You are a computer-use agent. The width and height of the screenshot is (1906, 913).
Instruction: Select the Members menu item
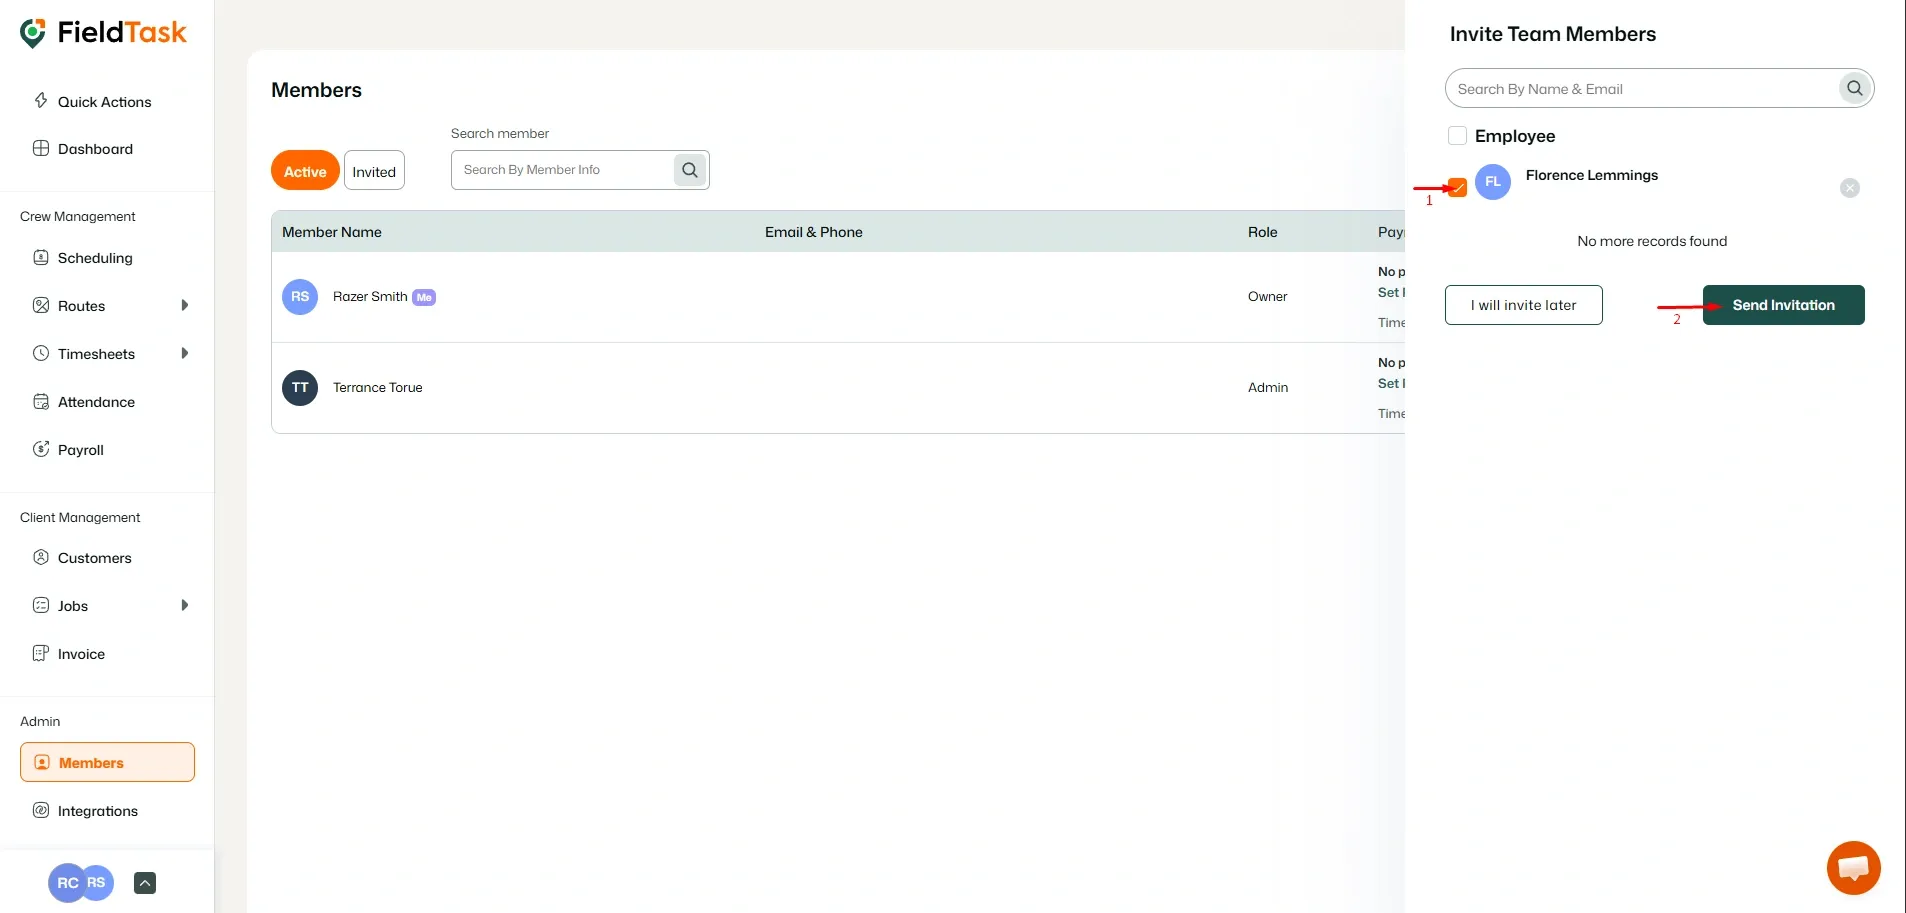[91, 761]
